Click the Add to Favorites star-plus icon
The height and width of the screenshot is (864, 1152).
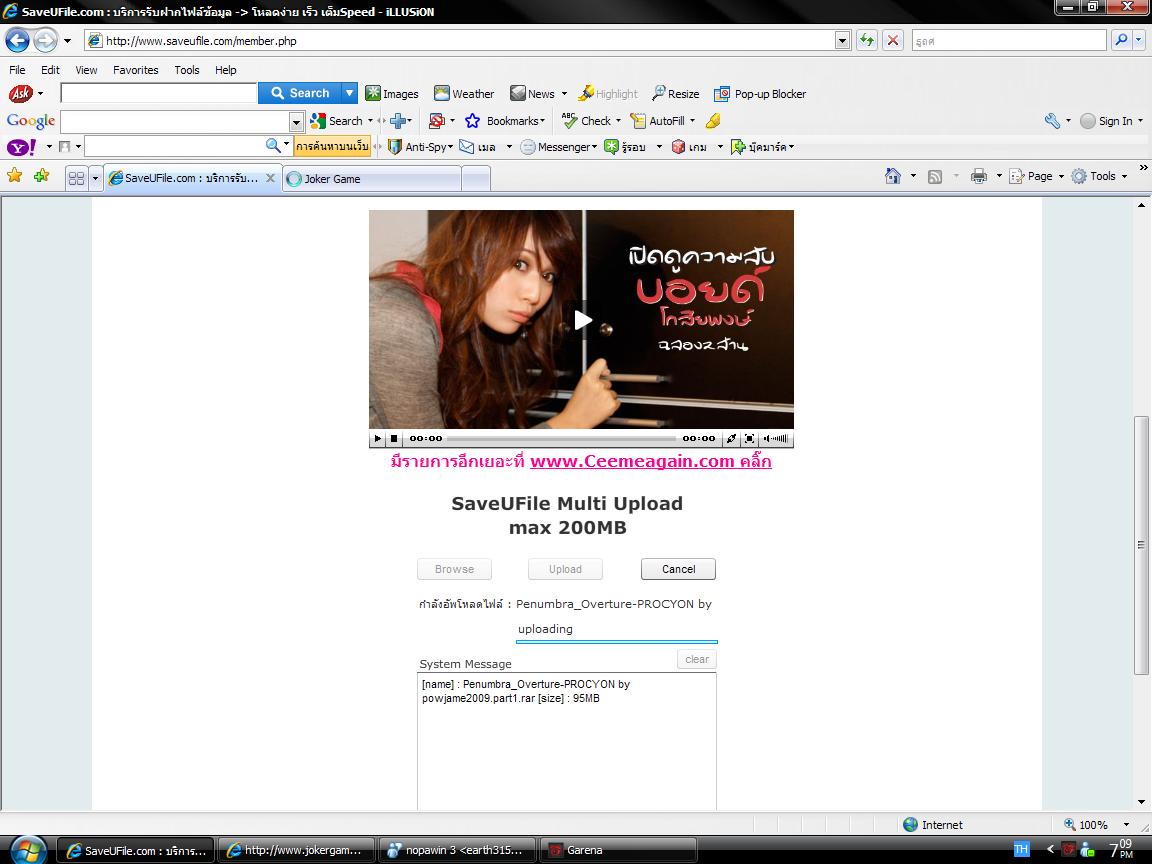41,176
